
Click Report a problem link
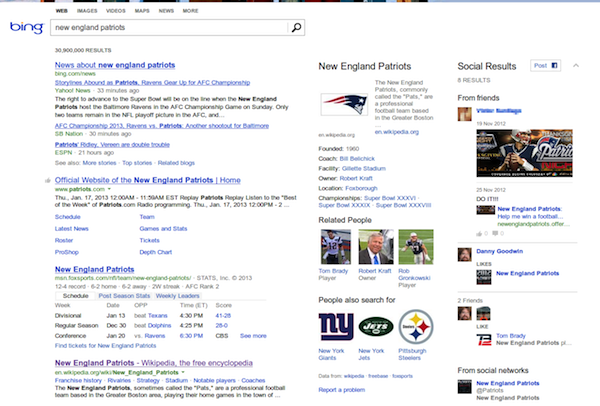(342, 390)
